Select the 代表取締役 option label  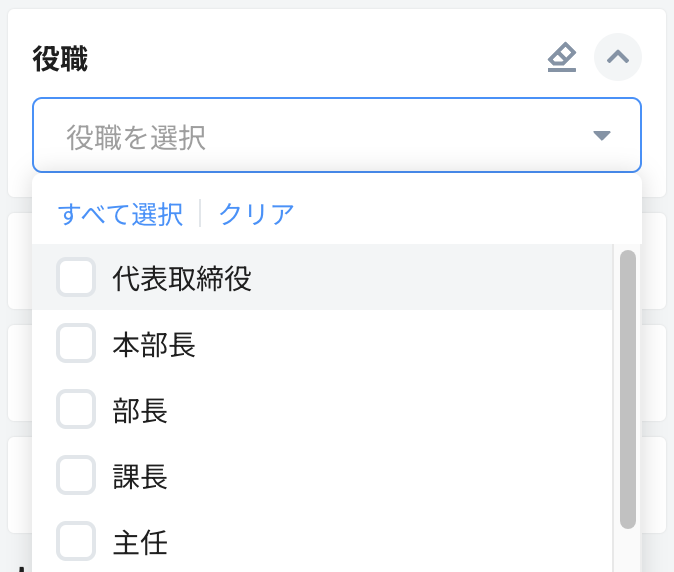[182, 278]
